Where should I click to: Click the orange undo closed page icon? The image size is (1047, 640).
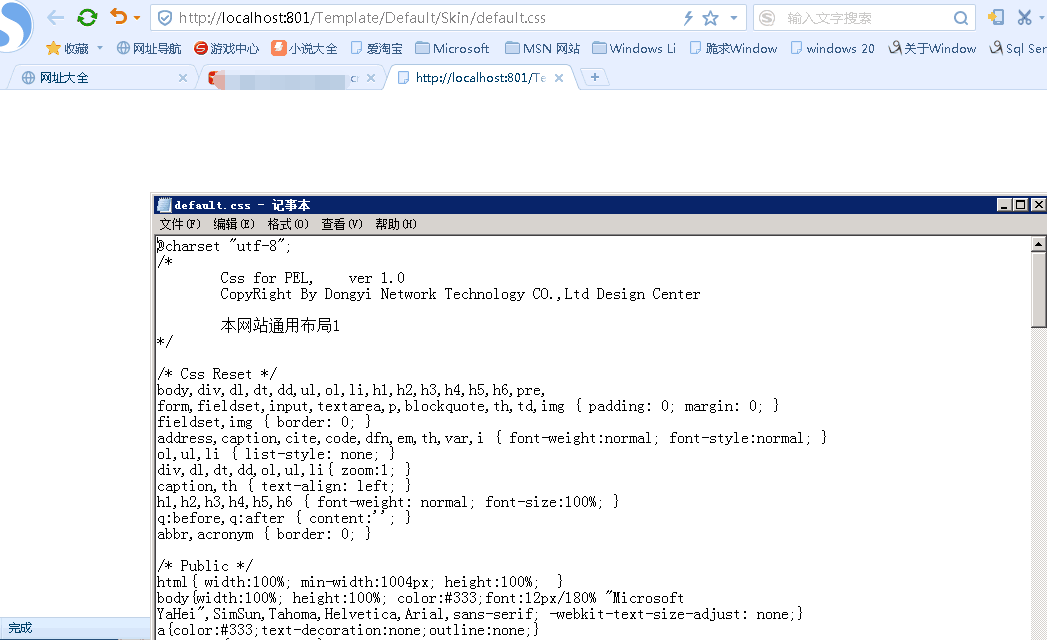(x=118, y=17)
